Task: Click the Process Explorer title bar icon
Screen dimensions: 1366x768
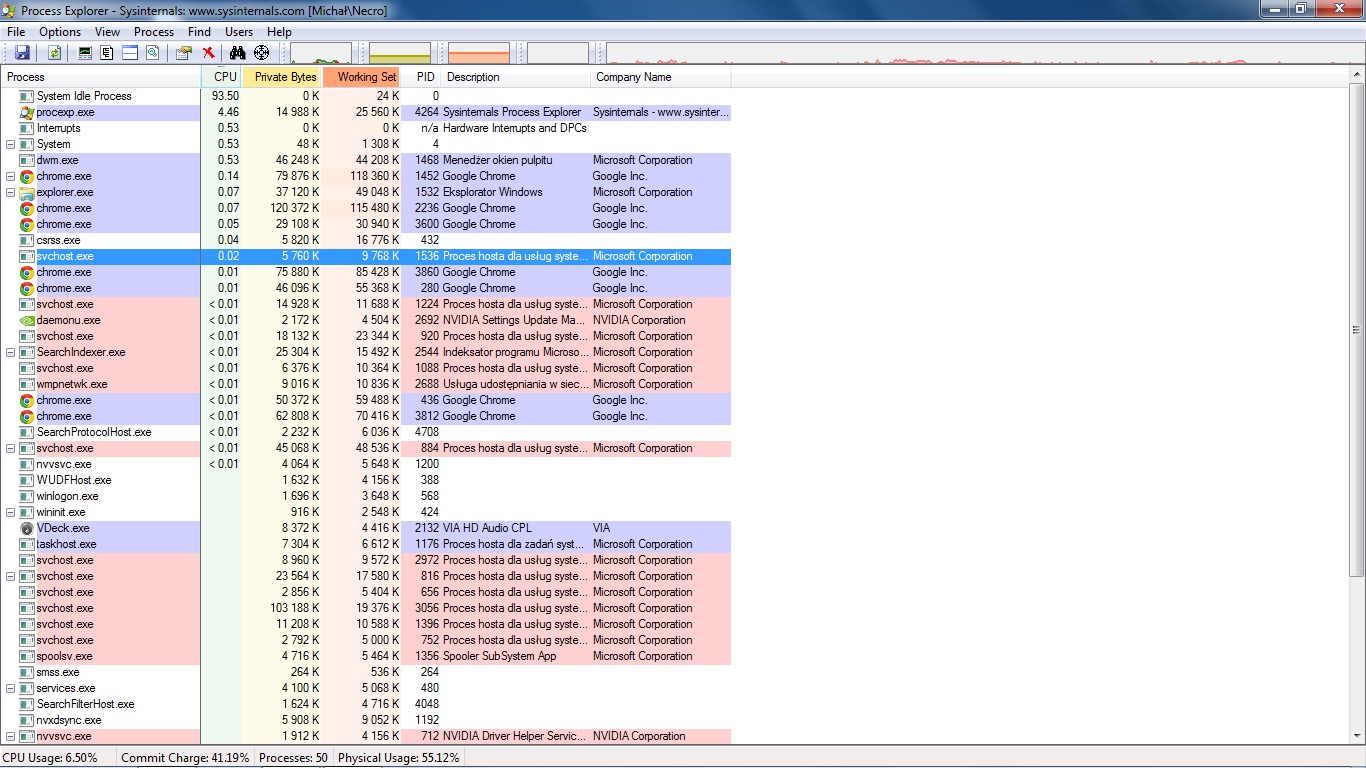Action: point(10,10)
